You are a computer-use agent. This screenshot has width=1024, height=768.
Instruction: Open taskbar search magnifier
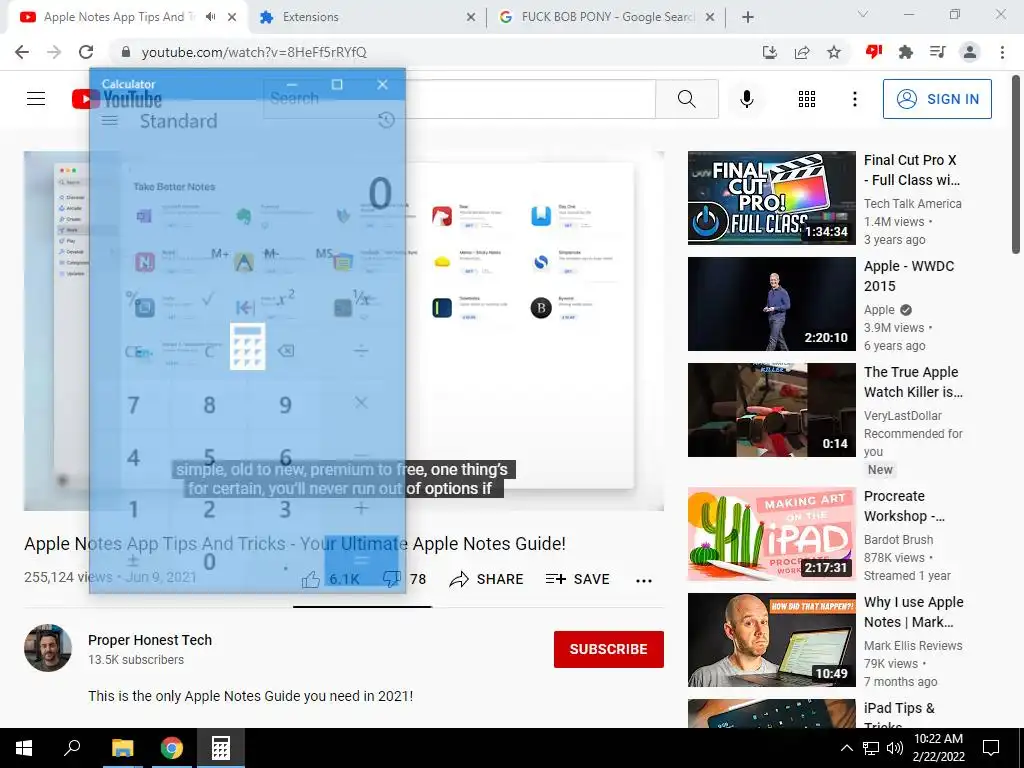[72, 748]
